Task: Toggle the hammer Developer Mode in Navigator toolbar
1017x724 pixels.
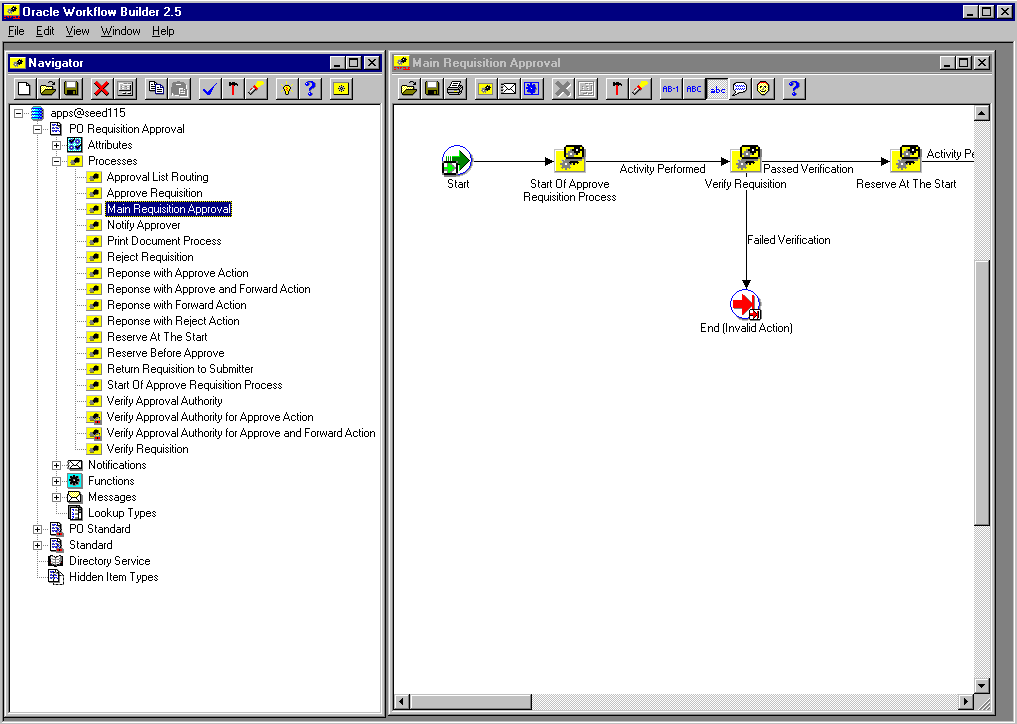Action: [x=233, y=89]
